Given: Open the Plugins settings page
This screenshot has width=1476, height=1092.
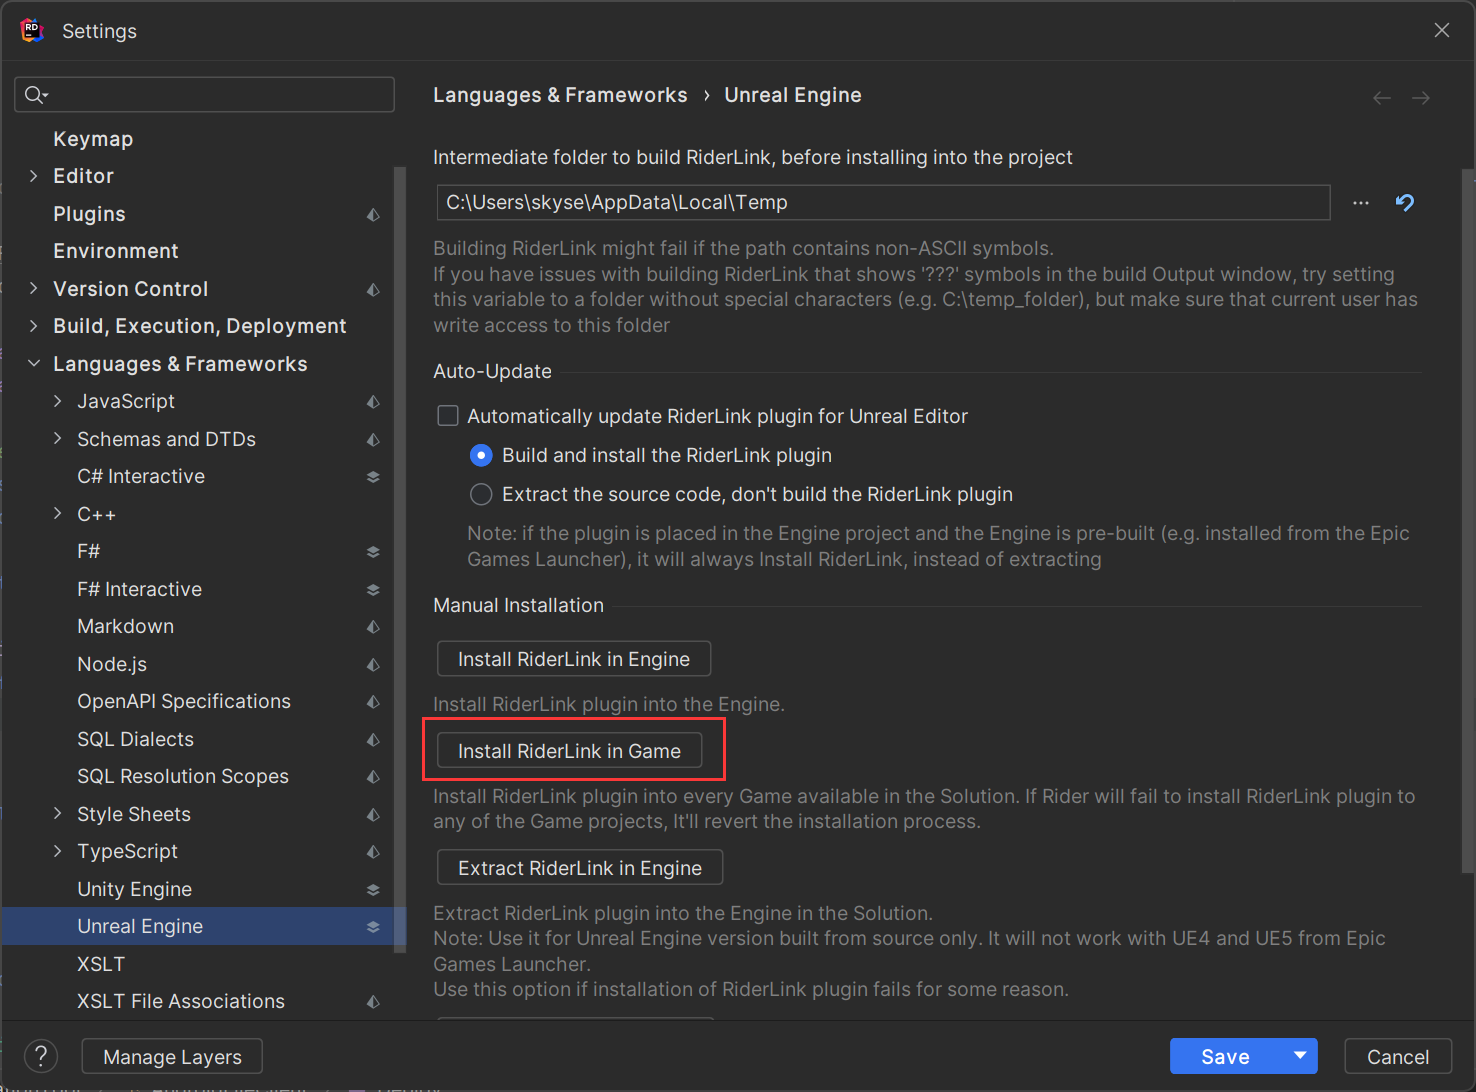Looking at the screenshot, I should (x=89, y=214).
